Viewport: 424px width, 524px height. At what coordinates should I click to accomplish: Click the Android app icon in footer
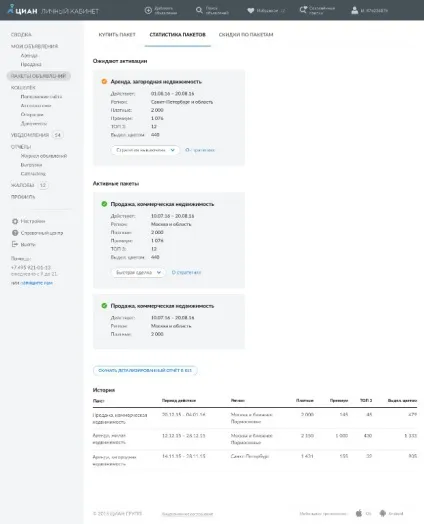383,513
